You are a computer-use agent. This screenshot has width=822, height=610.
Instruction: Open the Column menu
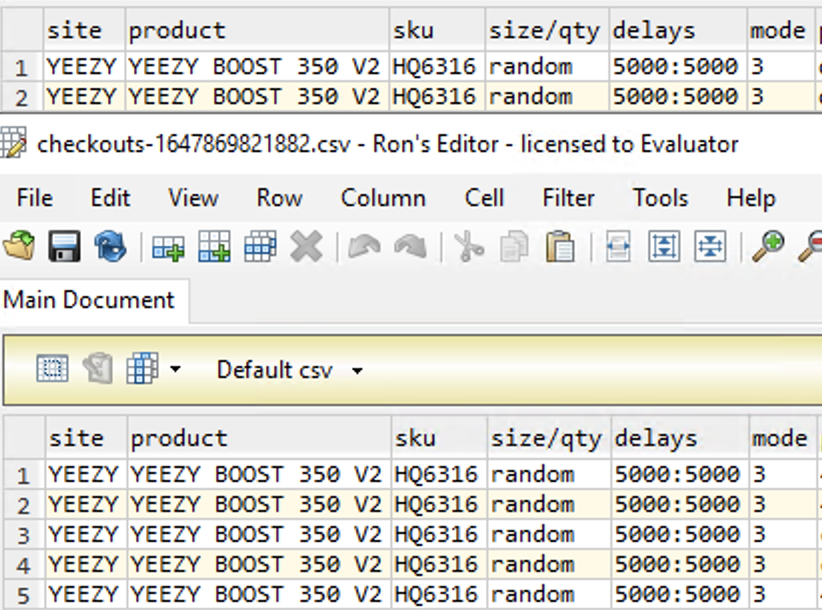pos(383,198)
